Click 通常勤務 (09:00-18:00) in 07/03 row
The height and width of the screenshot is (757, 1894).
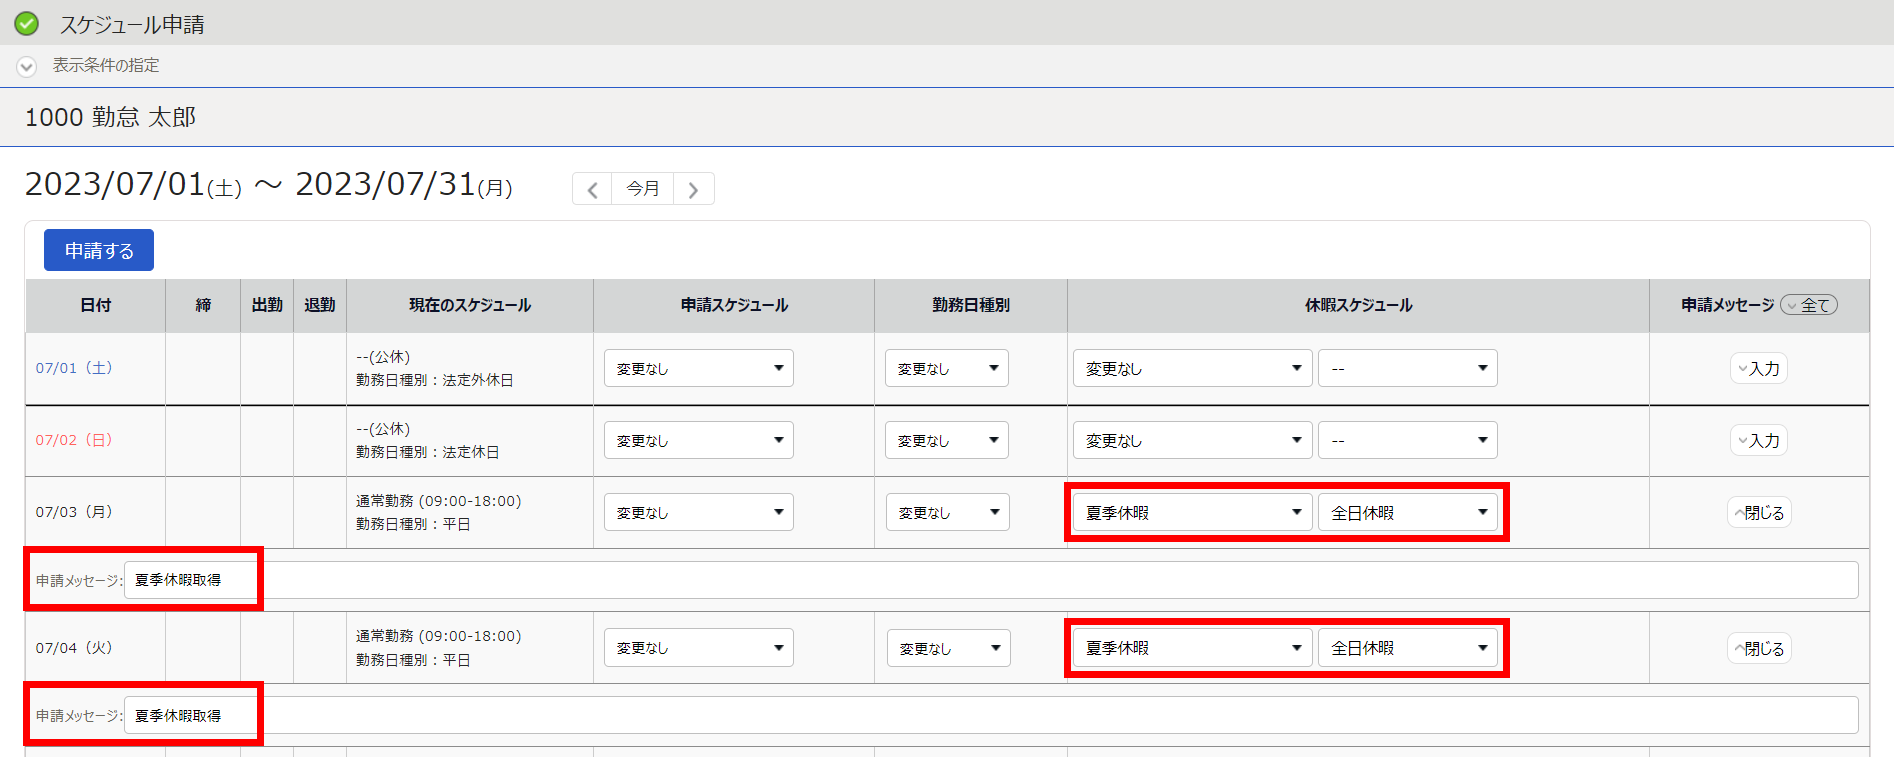439,501
